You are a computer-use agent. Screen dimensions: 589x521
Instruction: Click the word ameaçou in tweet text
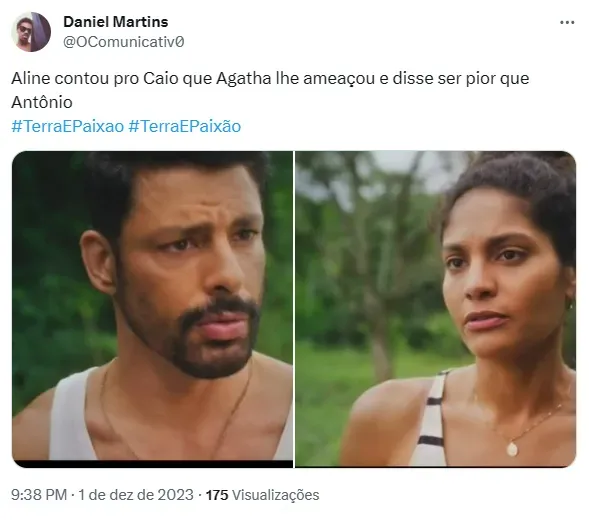(x=338, y=79)
